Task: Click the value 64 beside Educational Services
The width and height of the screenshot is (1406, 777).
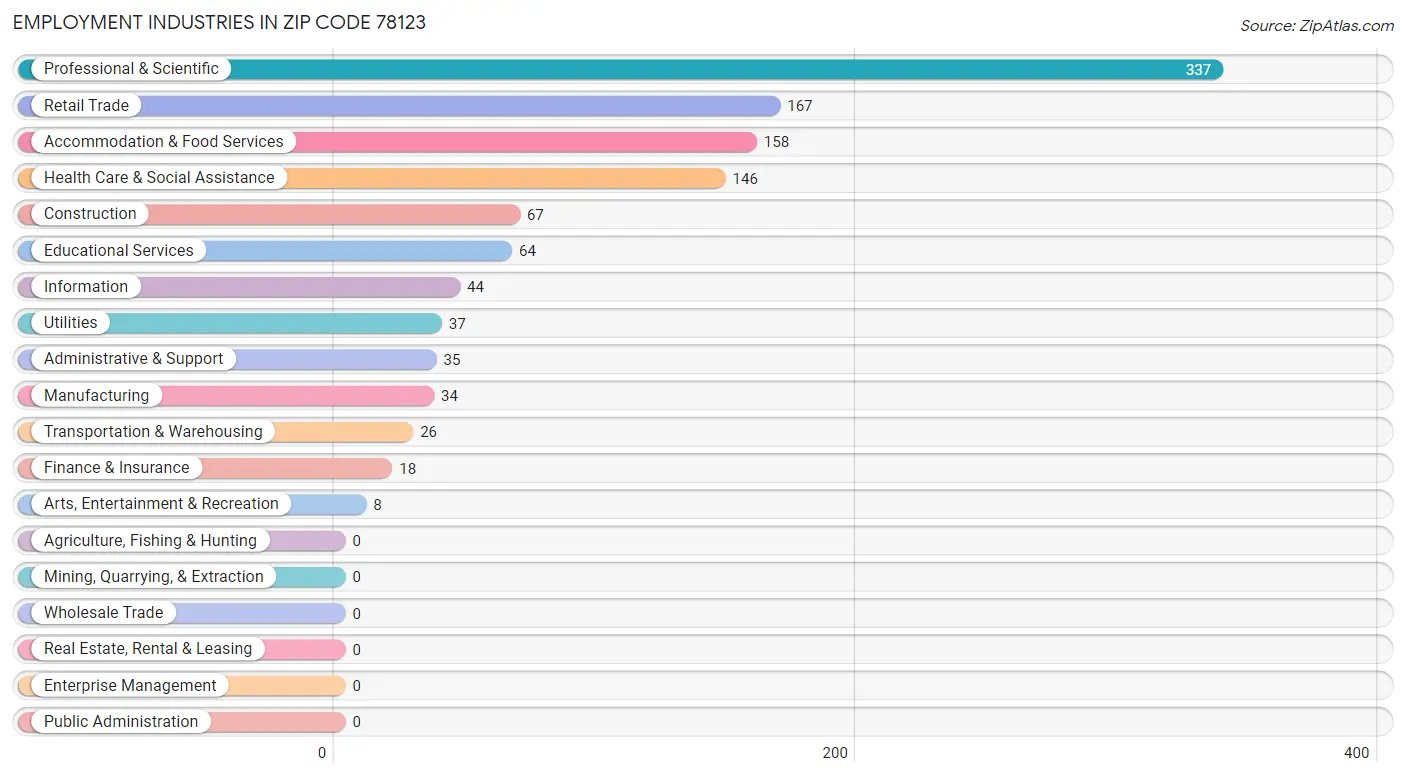Action: (527, 250)
